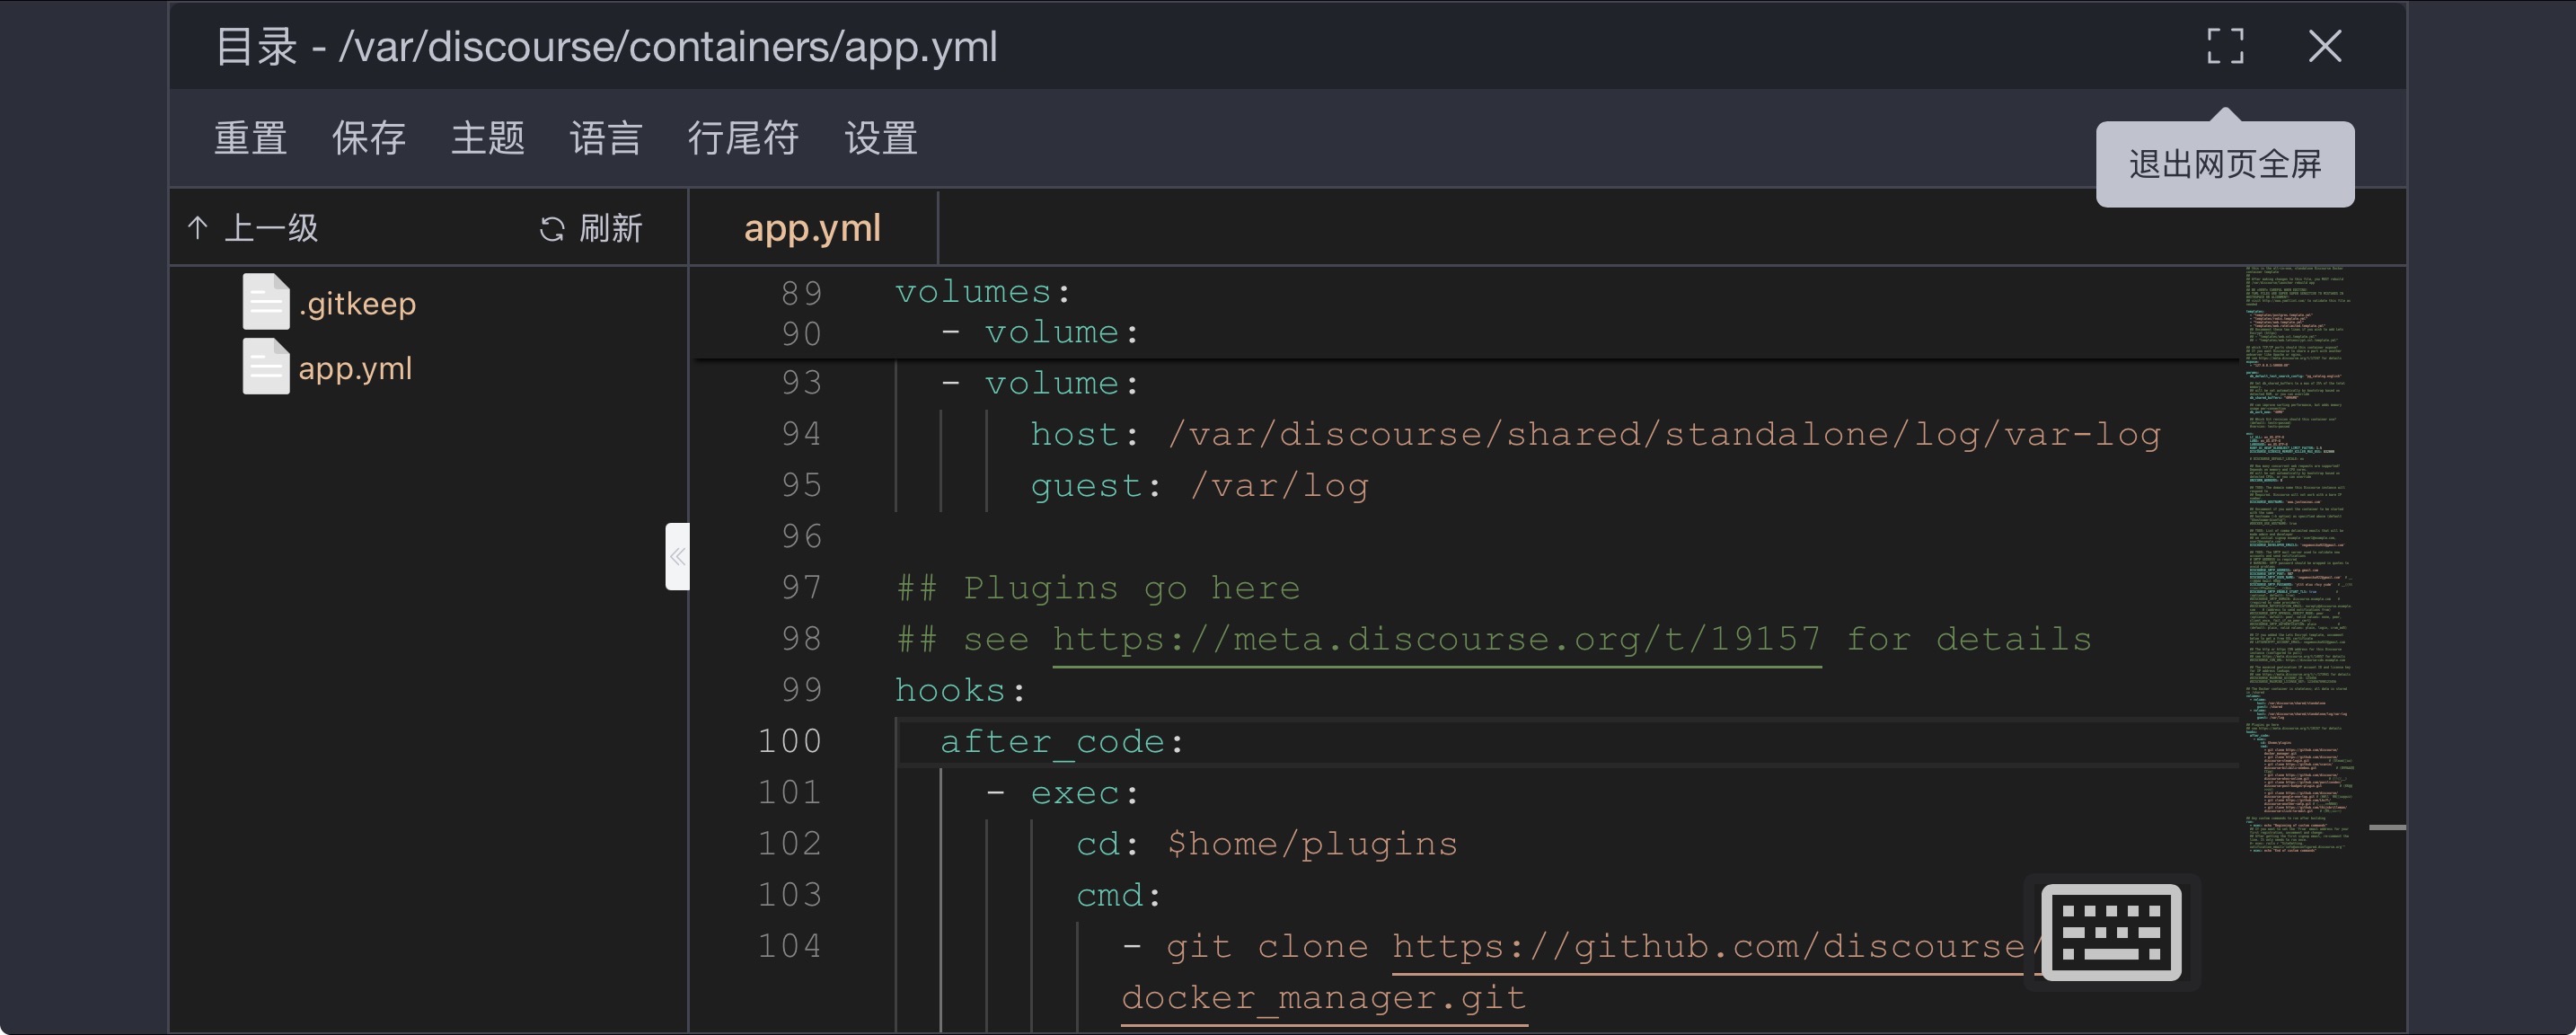The width and height of the screenshot is (2576, 1035).
Task: Switch to the app.yml editor tab
Action: [812, 228]
